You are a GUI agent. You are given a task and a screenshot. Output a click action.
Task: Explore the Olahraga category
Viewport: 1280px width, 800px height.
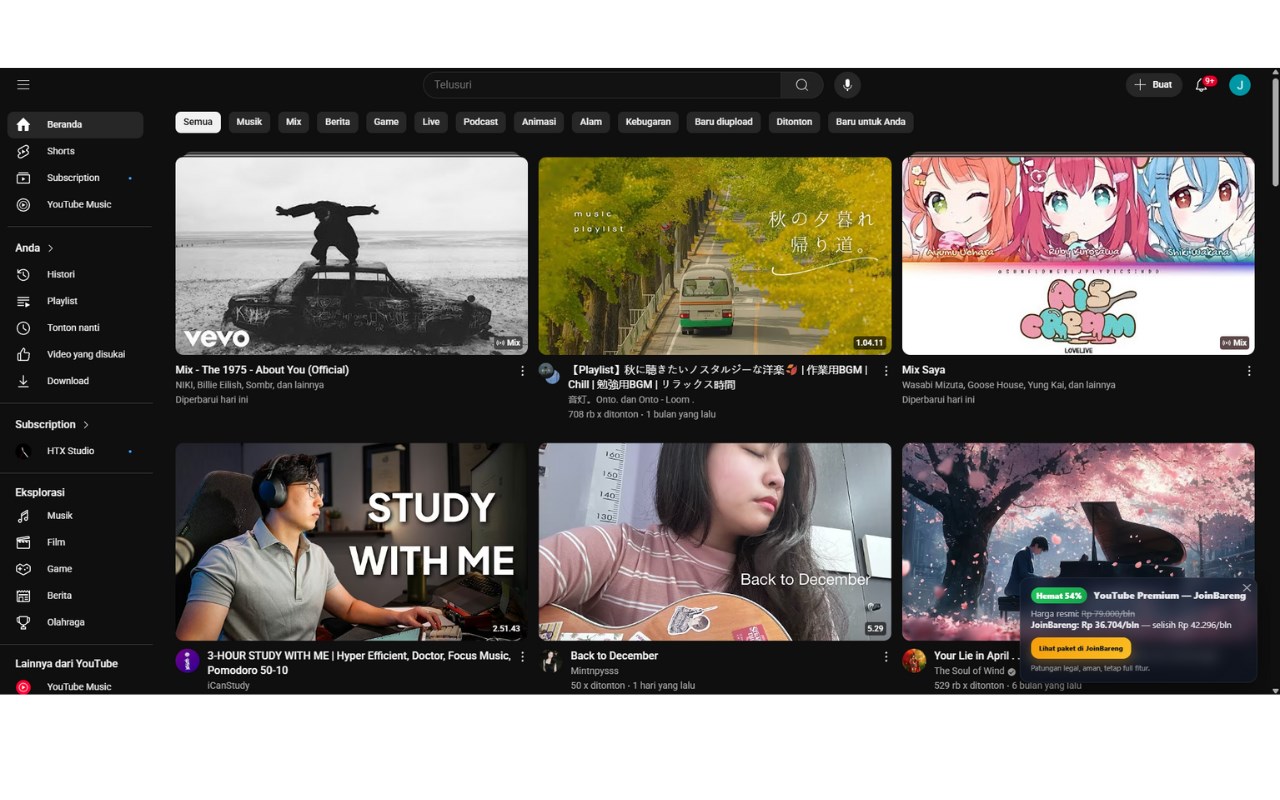75,622
